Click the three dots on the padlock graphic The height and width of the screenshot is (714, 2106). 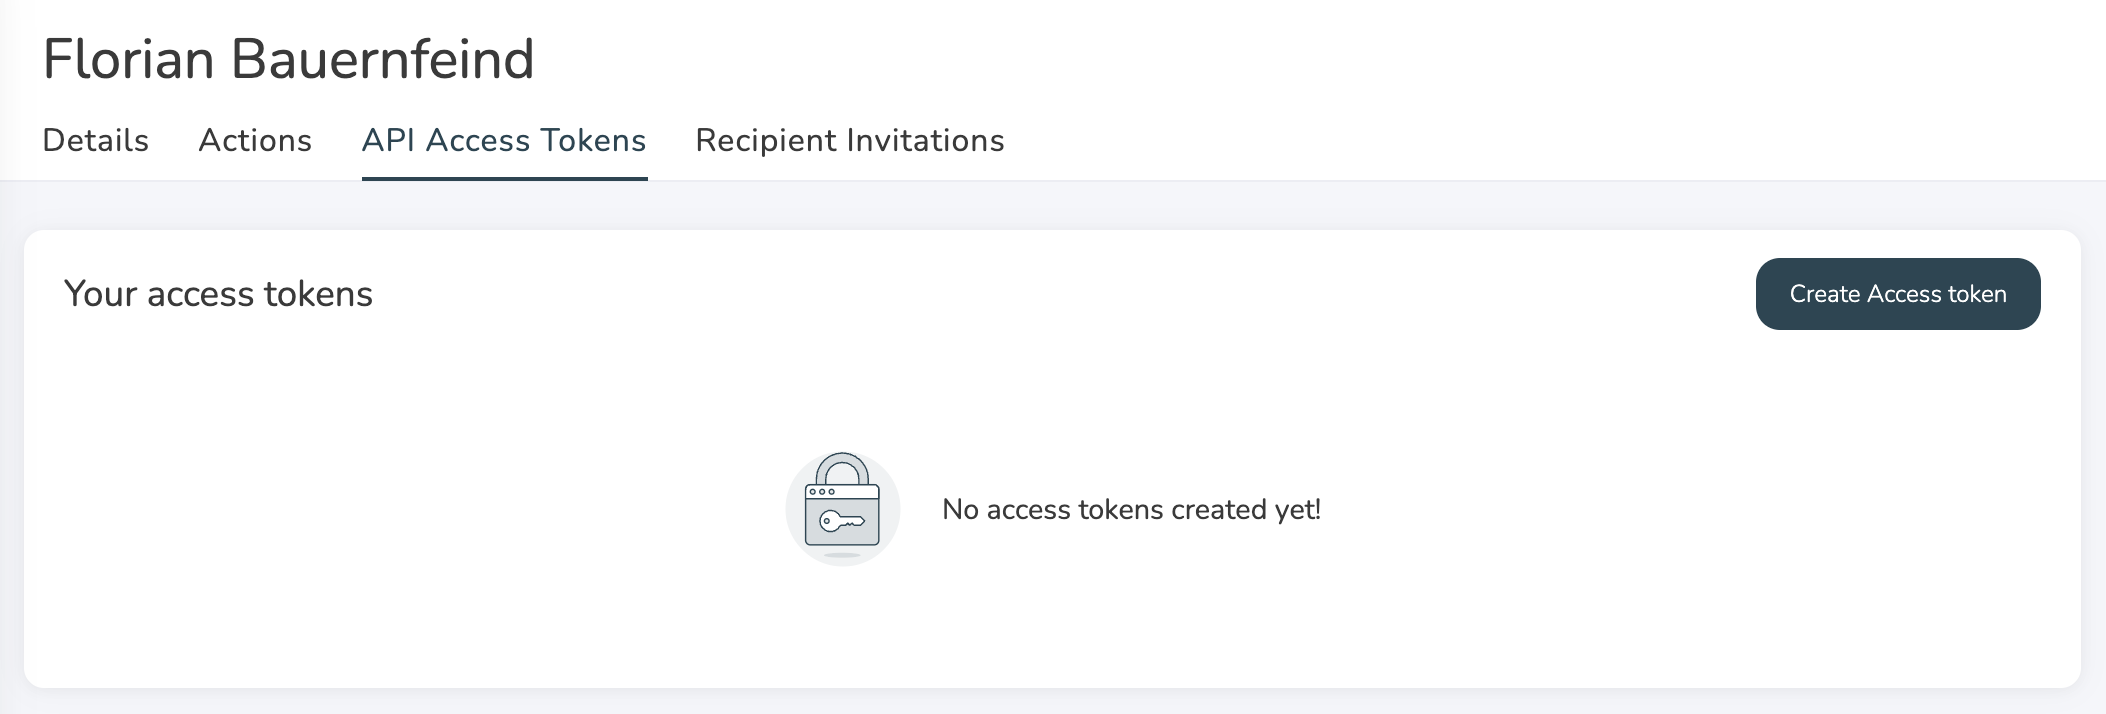pyautogui.click(x=821, y=492)
